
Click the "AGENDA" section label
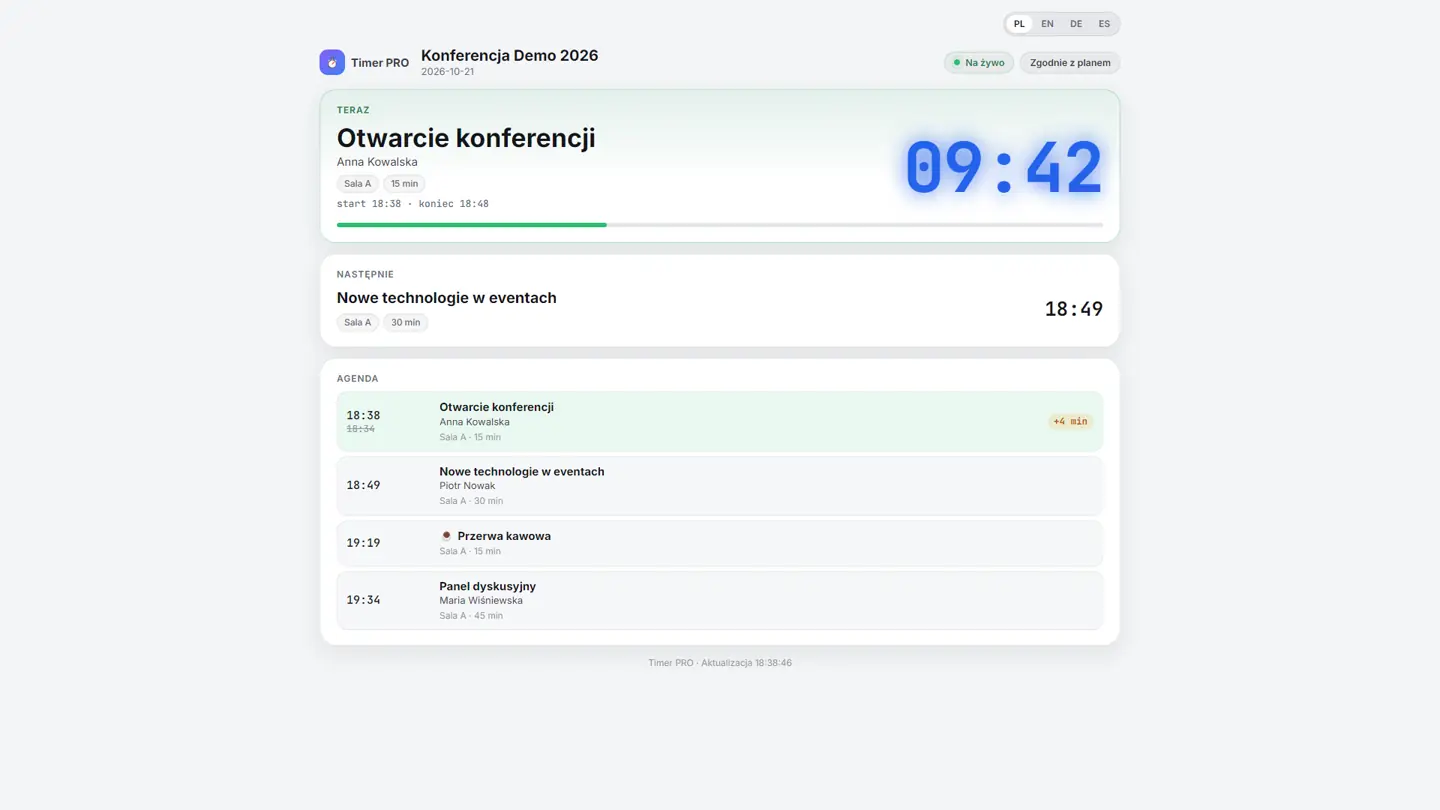pyautogui.click(x=357, y=379)
